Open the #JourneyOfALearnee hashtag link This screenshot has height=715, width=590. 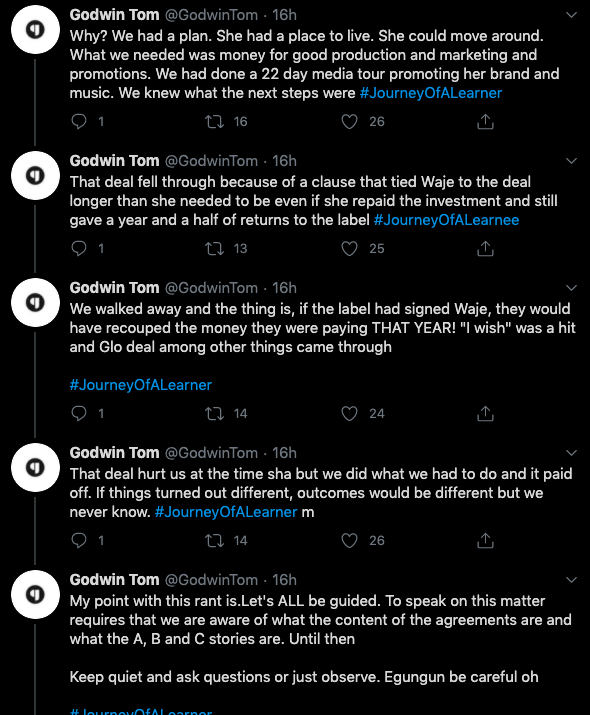[x=446, y=220]
